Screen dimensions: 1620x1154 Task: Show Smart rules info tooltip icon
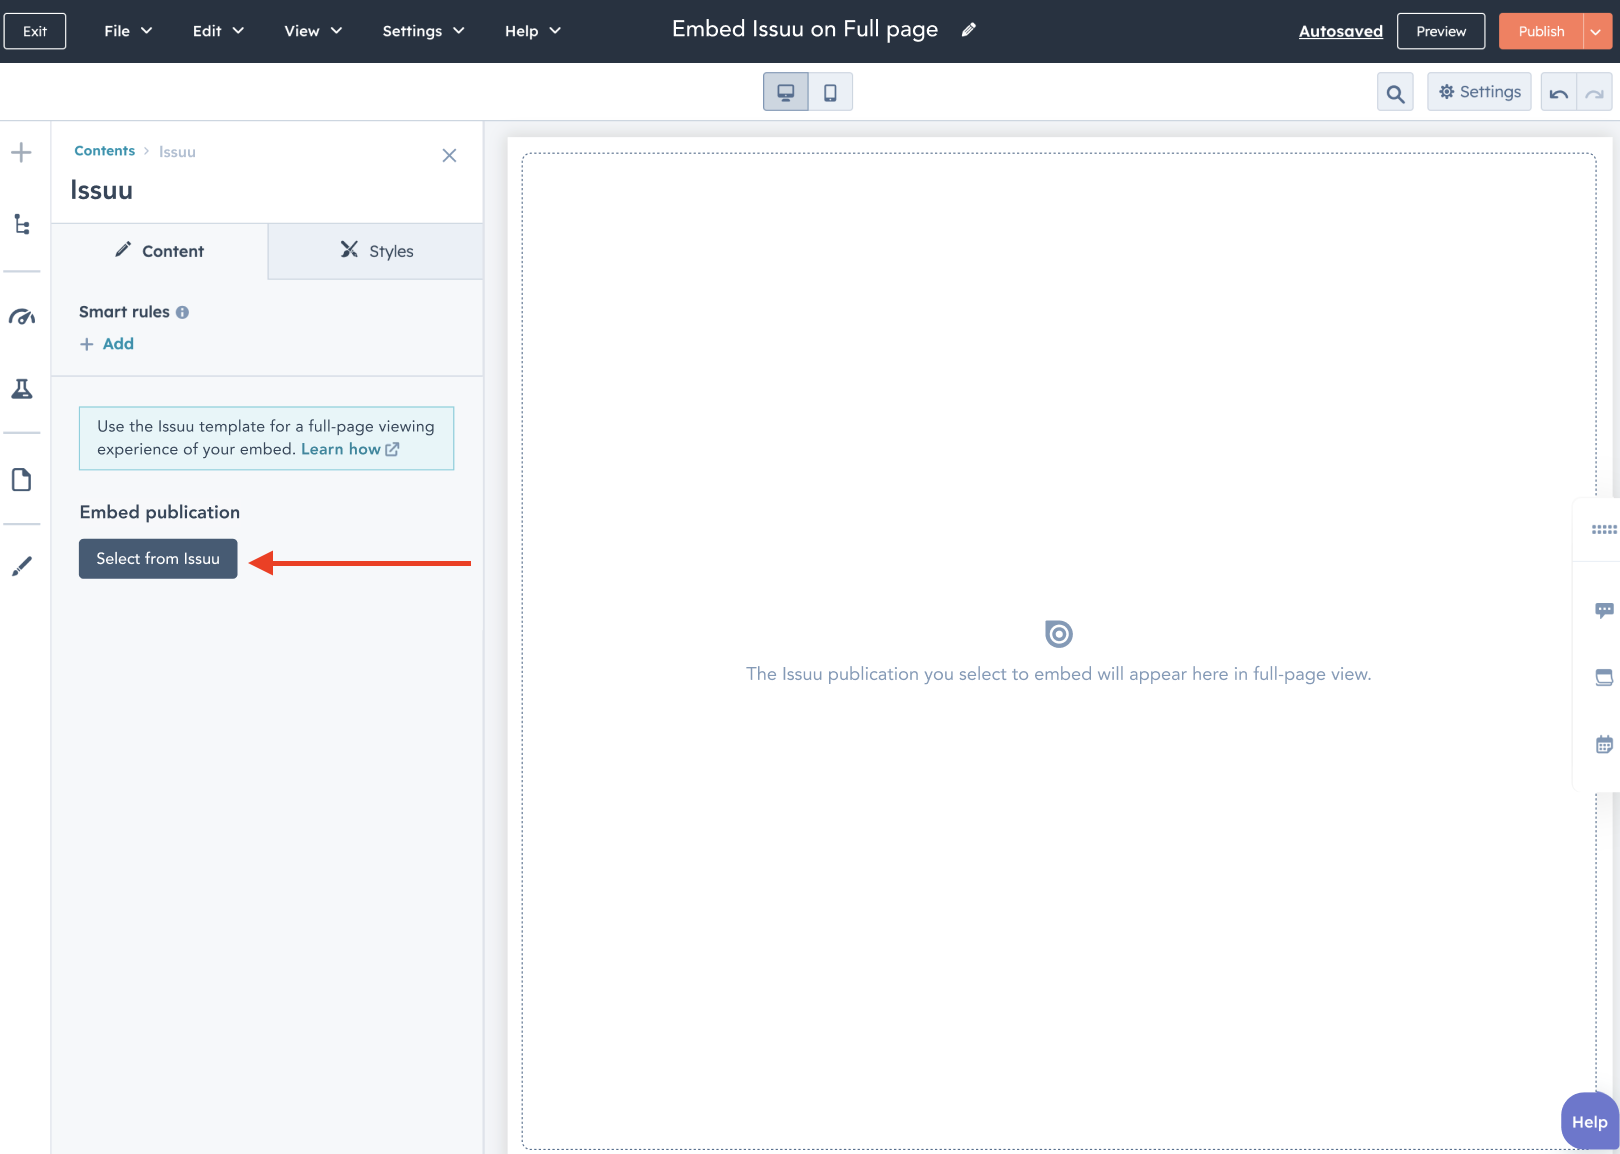[x=182, y=312]
